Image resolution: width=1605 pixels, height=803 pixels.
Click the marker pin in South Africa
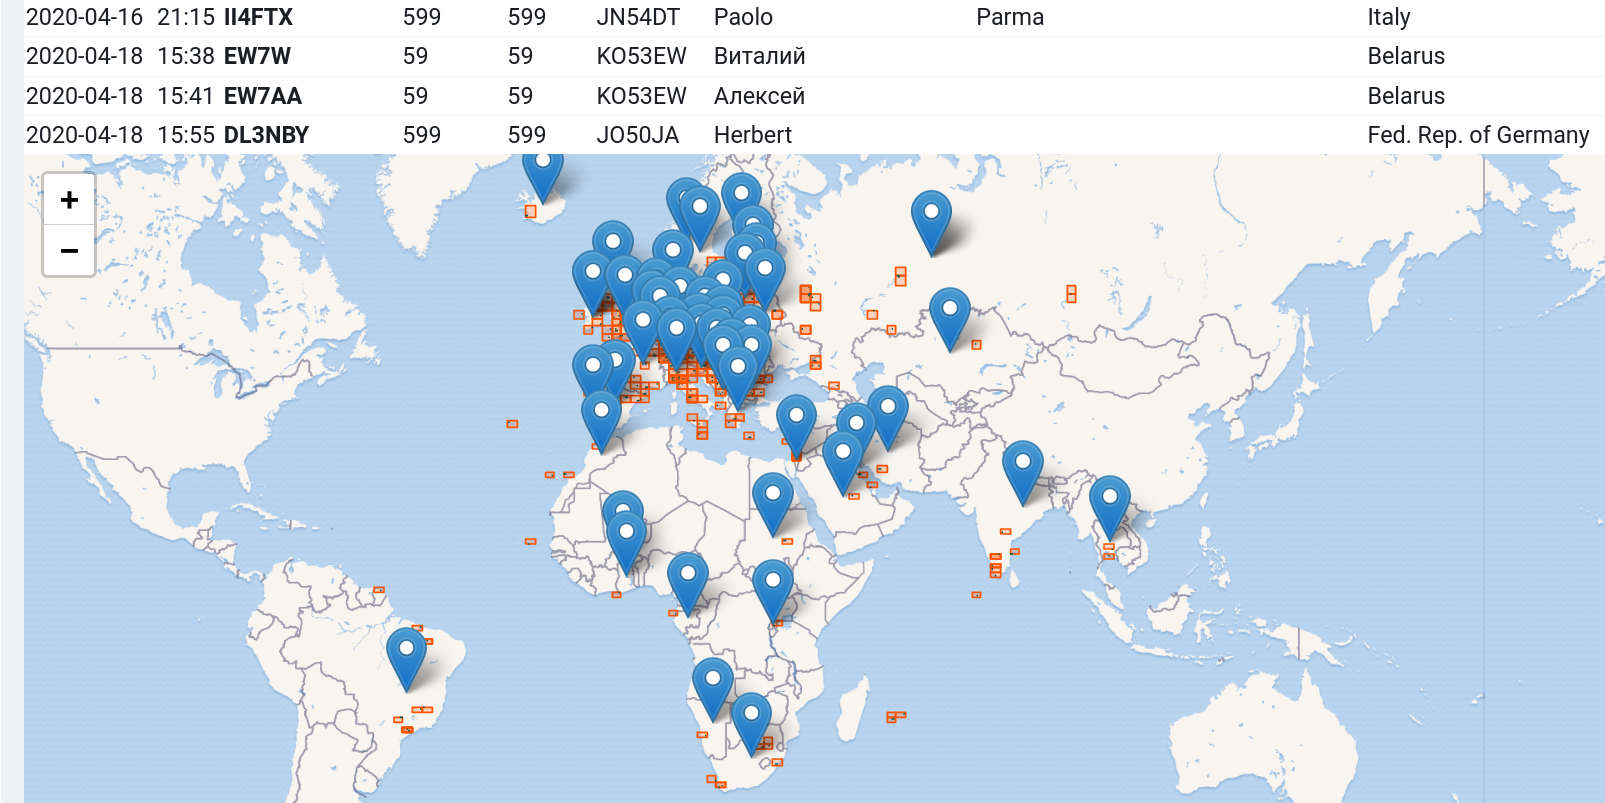[x=751, y=720]
